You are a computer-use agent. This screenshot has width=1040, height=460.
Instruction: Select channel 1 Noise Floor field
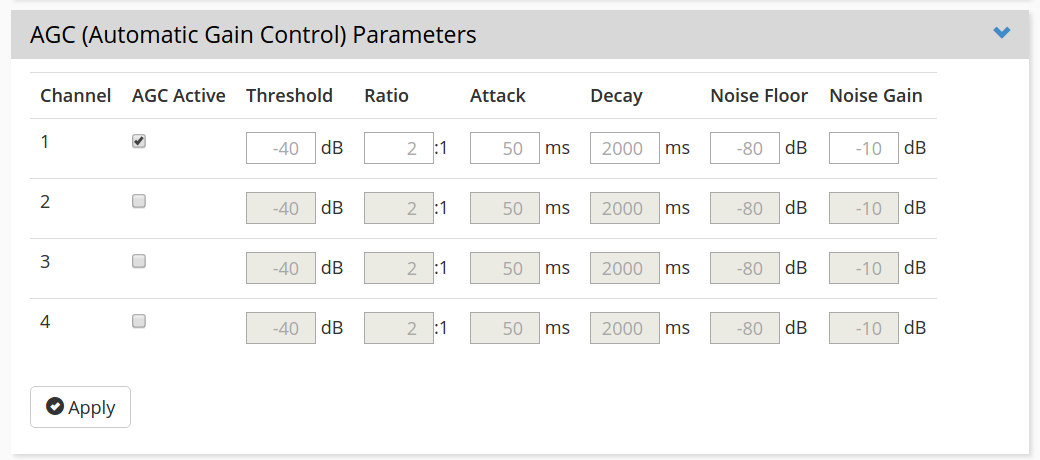click(x=744, y=148)
